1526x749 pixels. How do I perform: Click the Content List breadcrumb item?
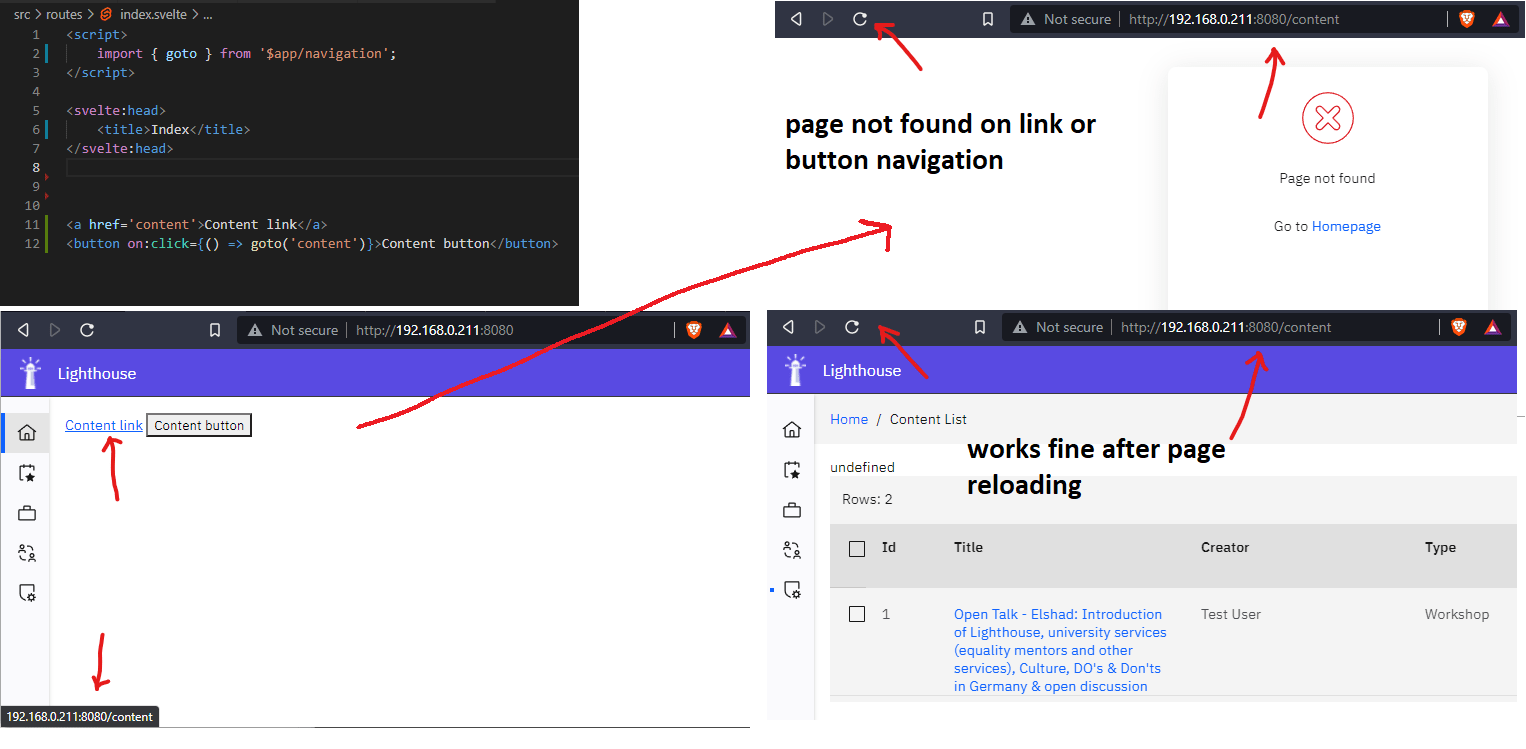click(x=928, y=419)
